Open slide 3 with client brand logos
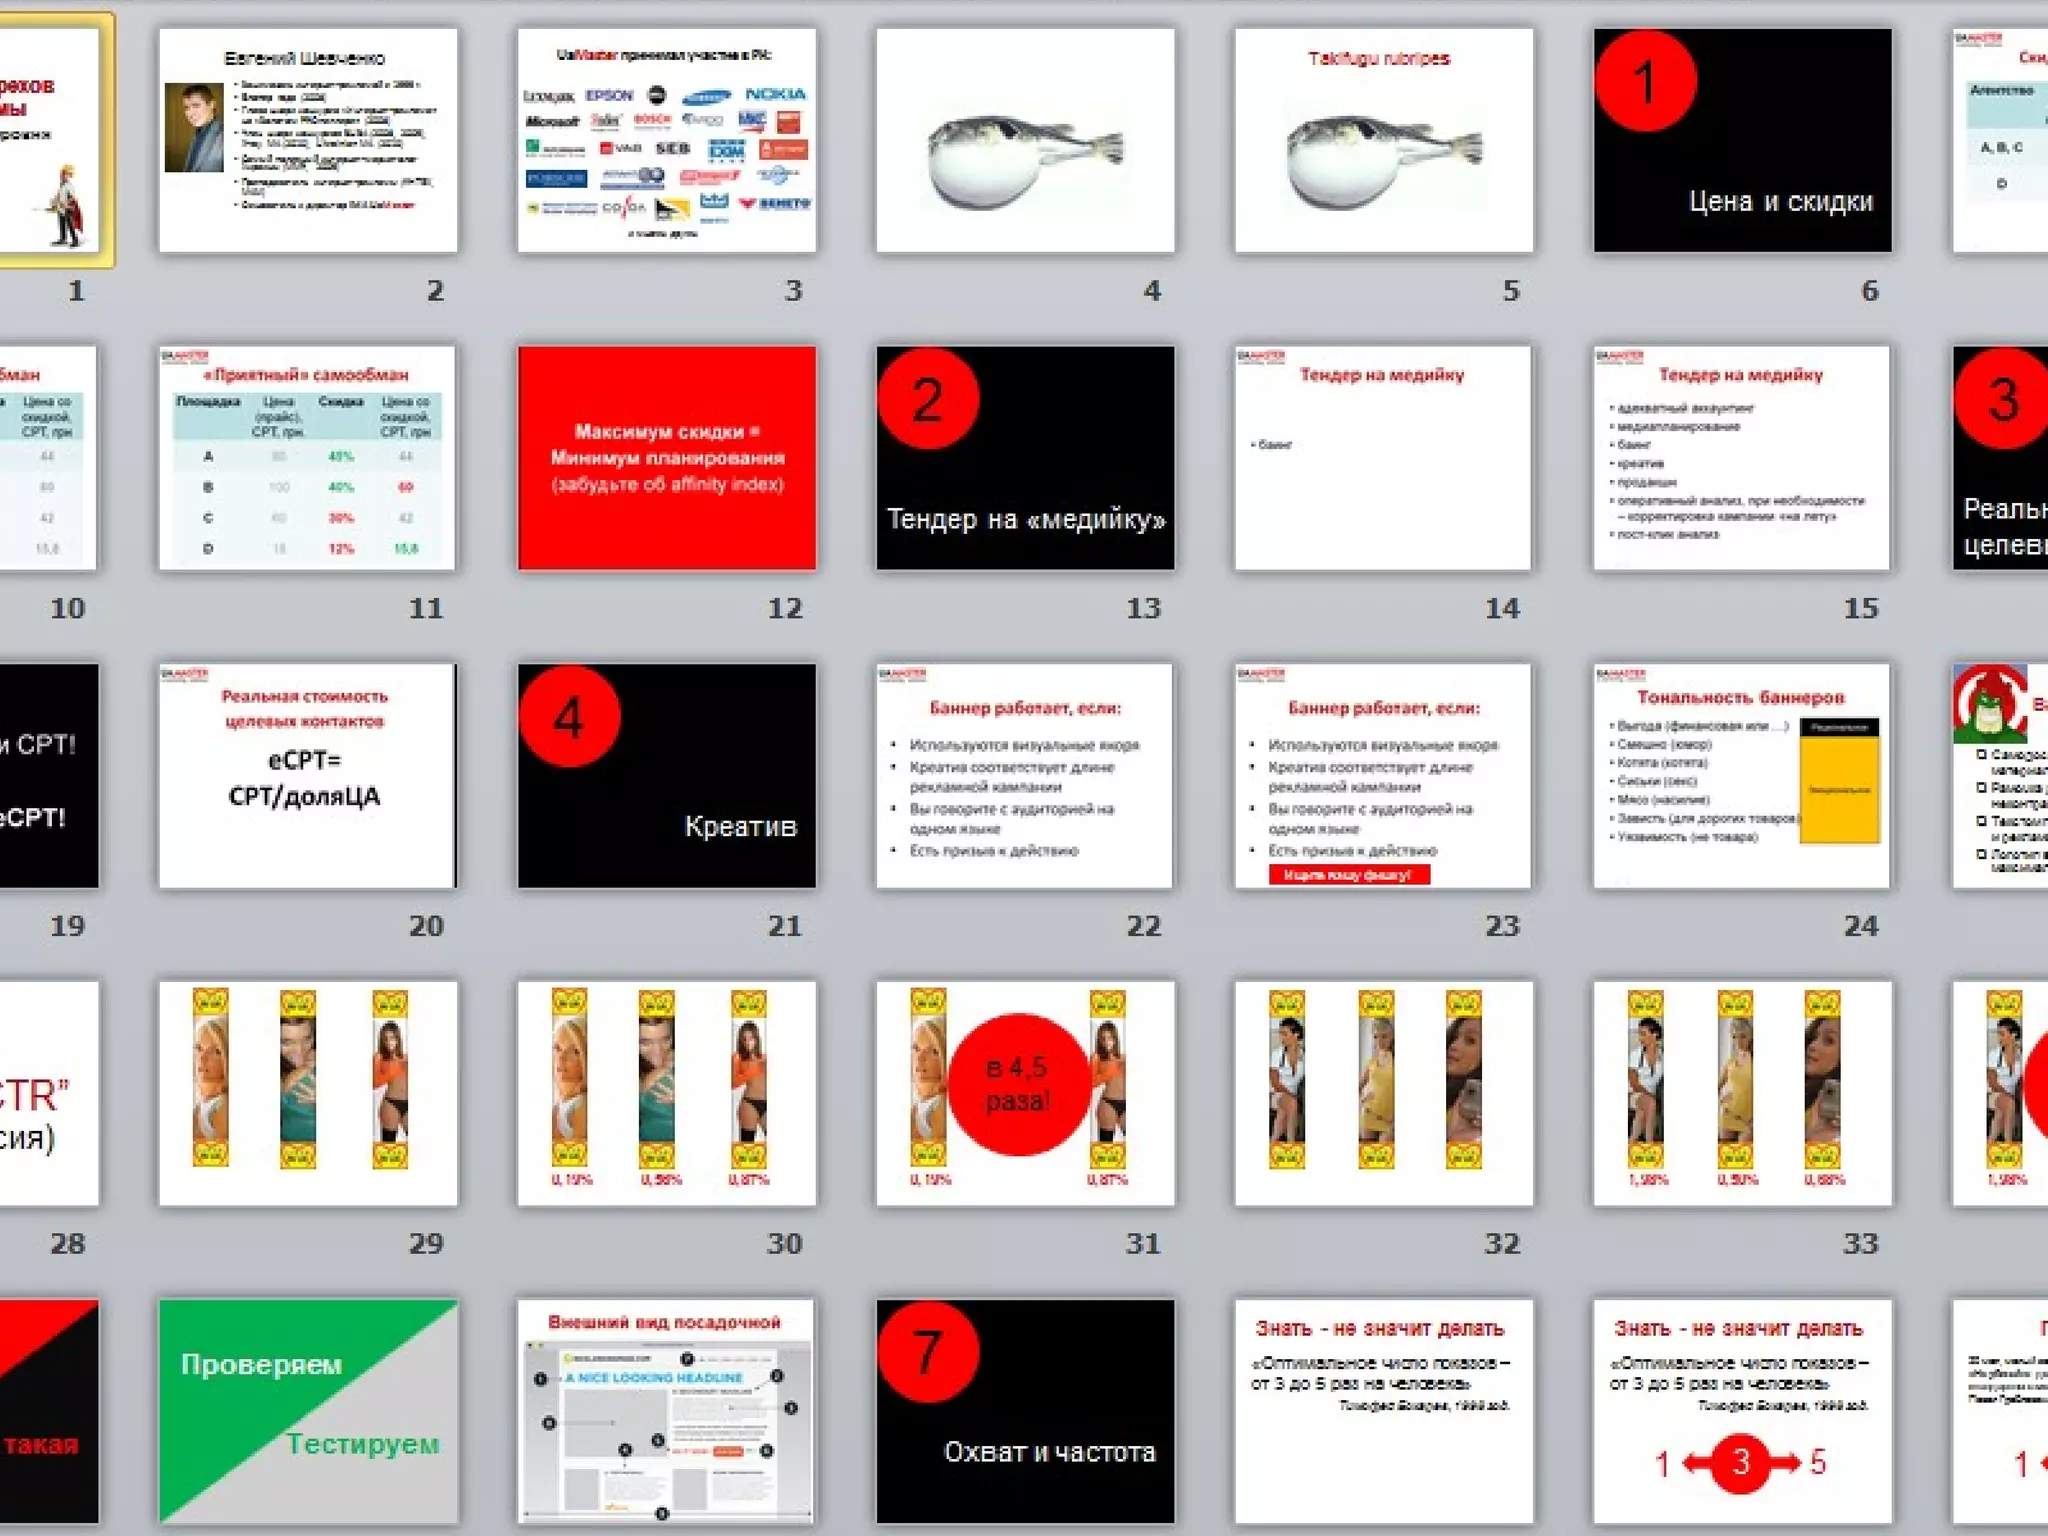Image resolution: width=2048 pixels, height=1536 pixels. 666,140
